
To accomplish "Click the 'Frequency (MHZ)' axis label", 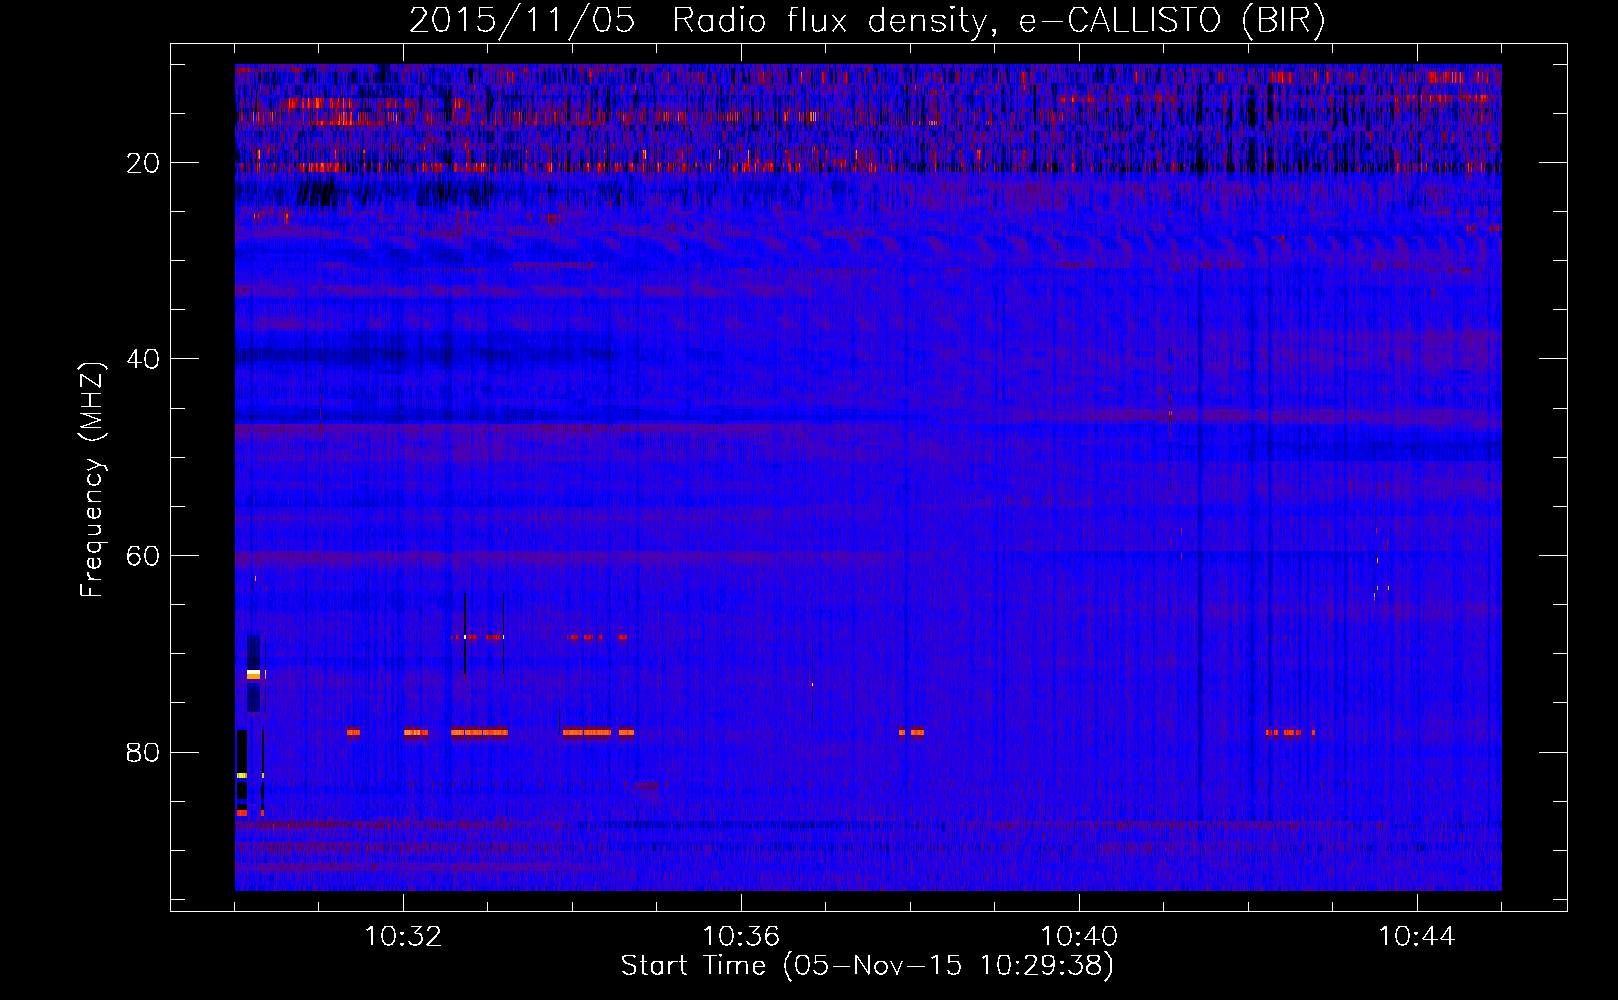I will pyautogui.click(x=92, y=480).
